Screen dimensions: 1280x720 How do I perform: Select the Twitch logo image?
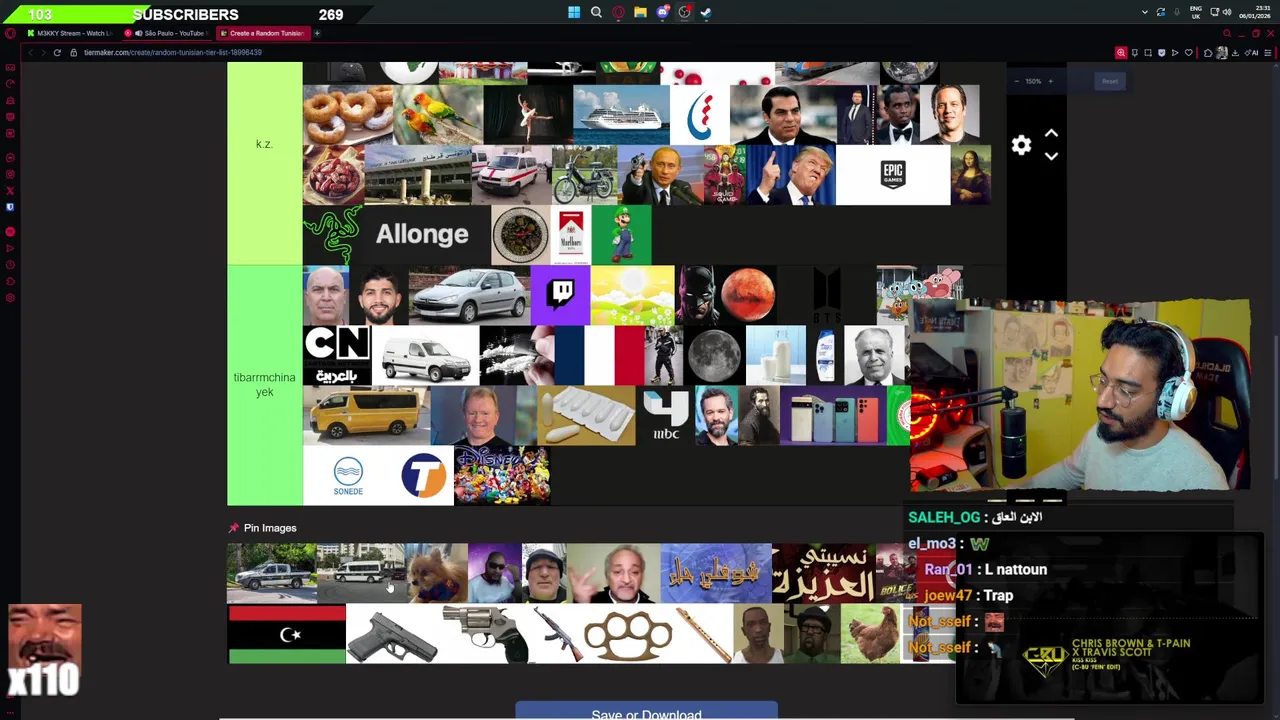point(560,295)
